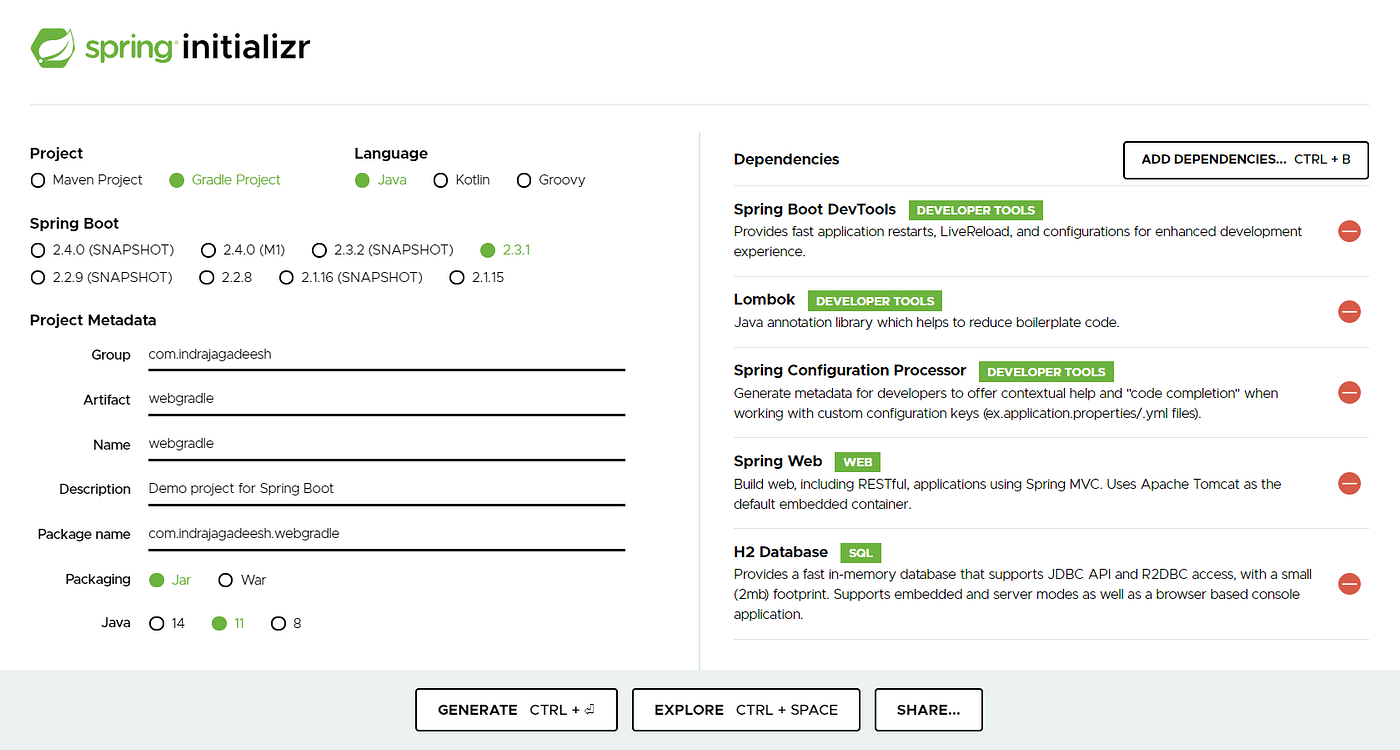
Task: Open the SHARE dialog
Action: 928,709
